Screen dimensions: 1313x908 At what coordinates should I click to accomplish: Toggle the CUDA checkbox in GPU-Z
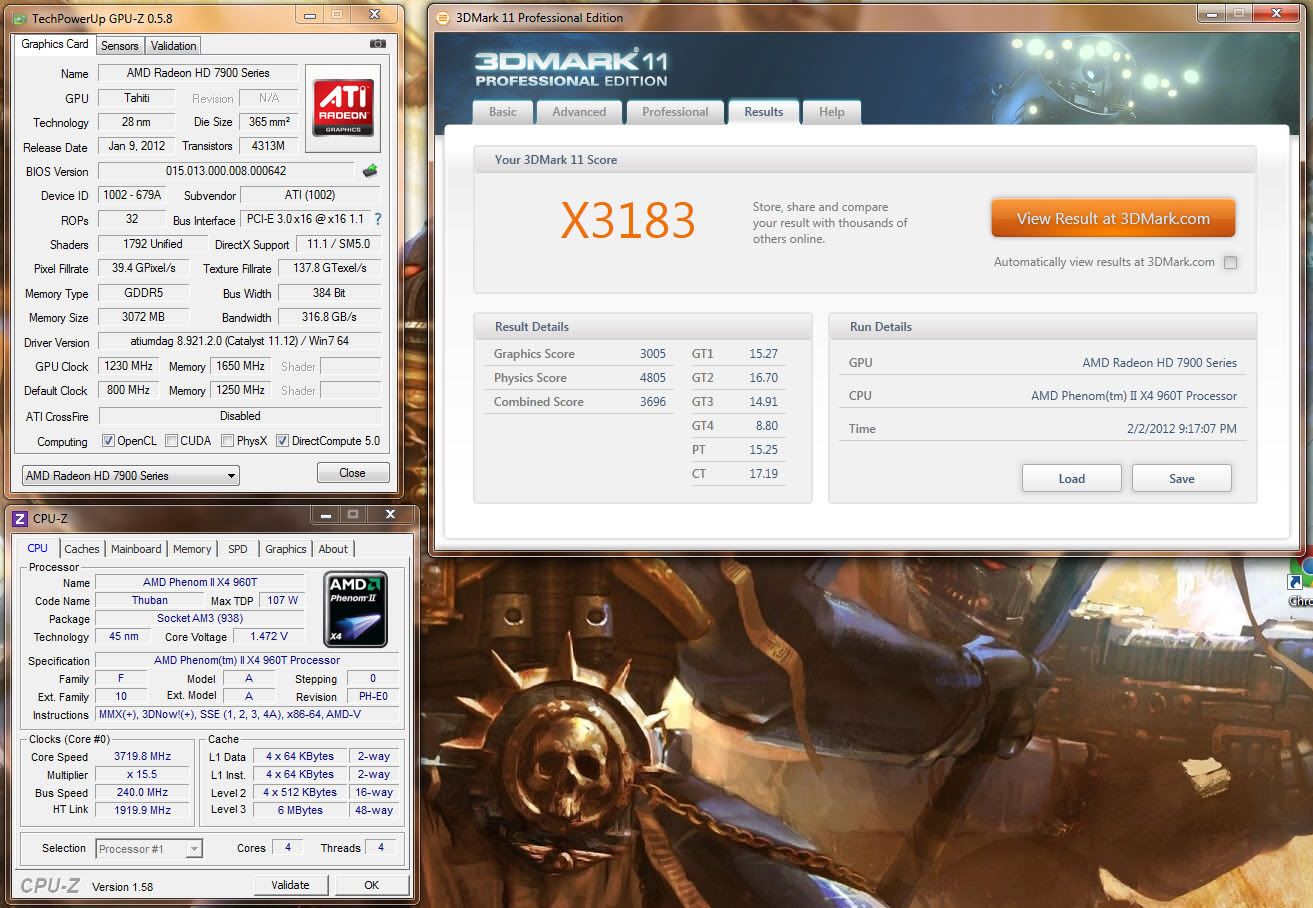172,441
